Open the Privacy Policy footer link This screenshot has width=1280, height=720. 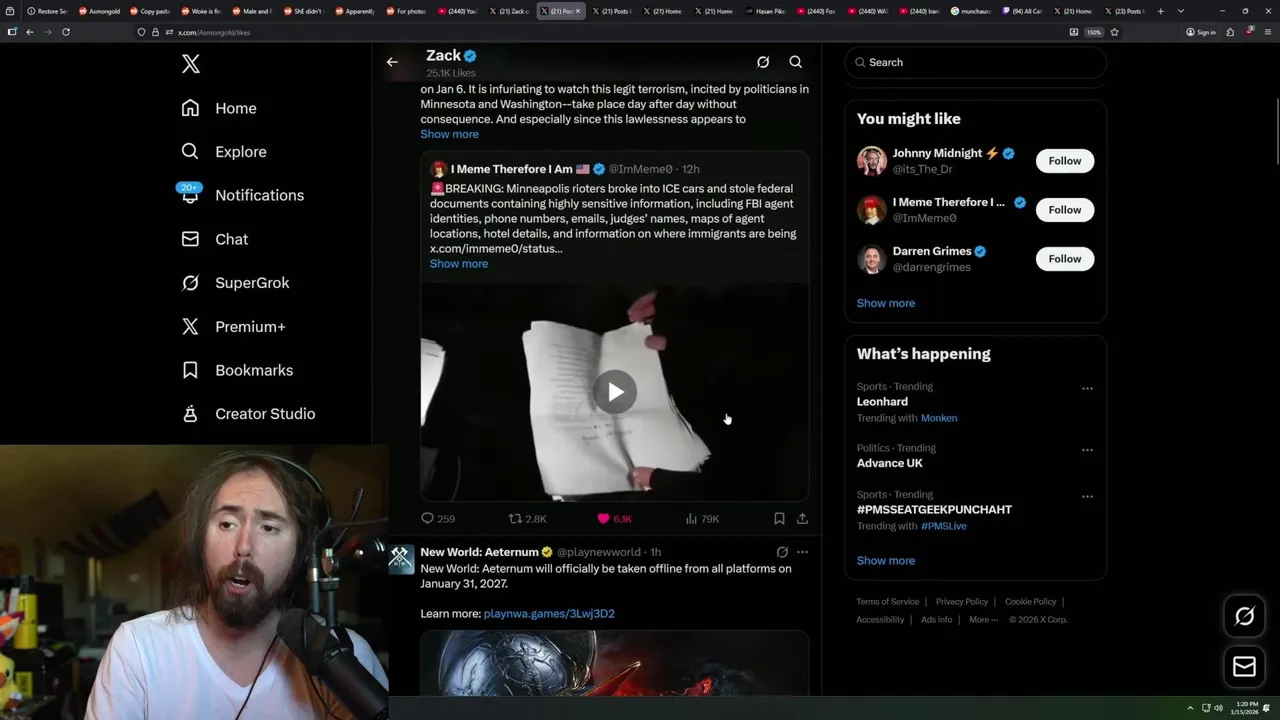click(961, 602)
